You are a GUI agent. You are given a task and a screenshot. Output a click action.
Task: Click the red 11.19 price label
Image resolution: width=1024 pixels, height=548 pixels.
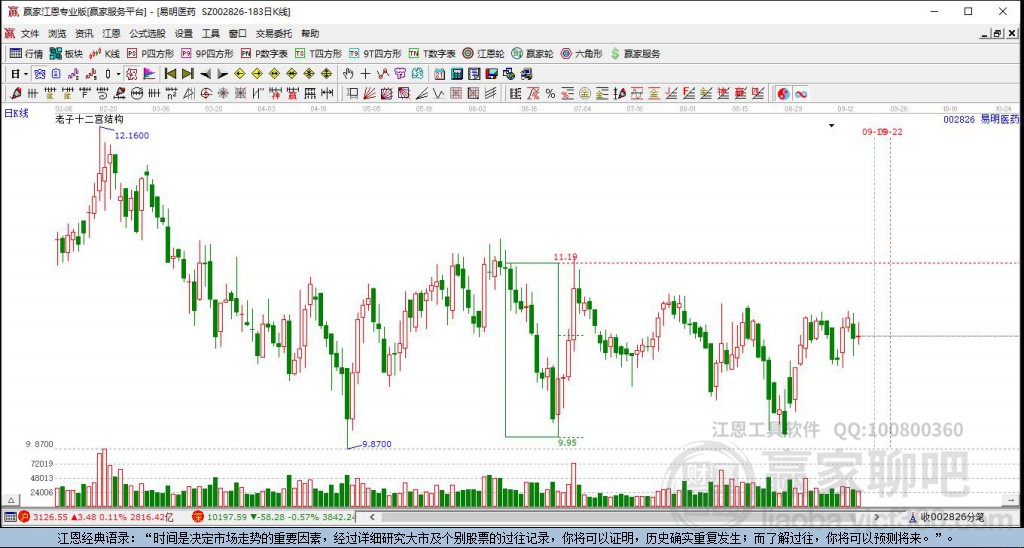coord(566,257)
